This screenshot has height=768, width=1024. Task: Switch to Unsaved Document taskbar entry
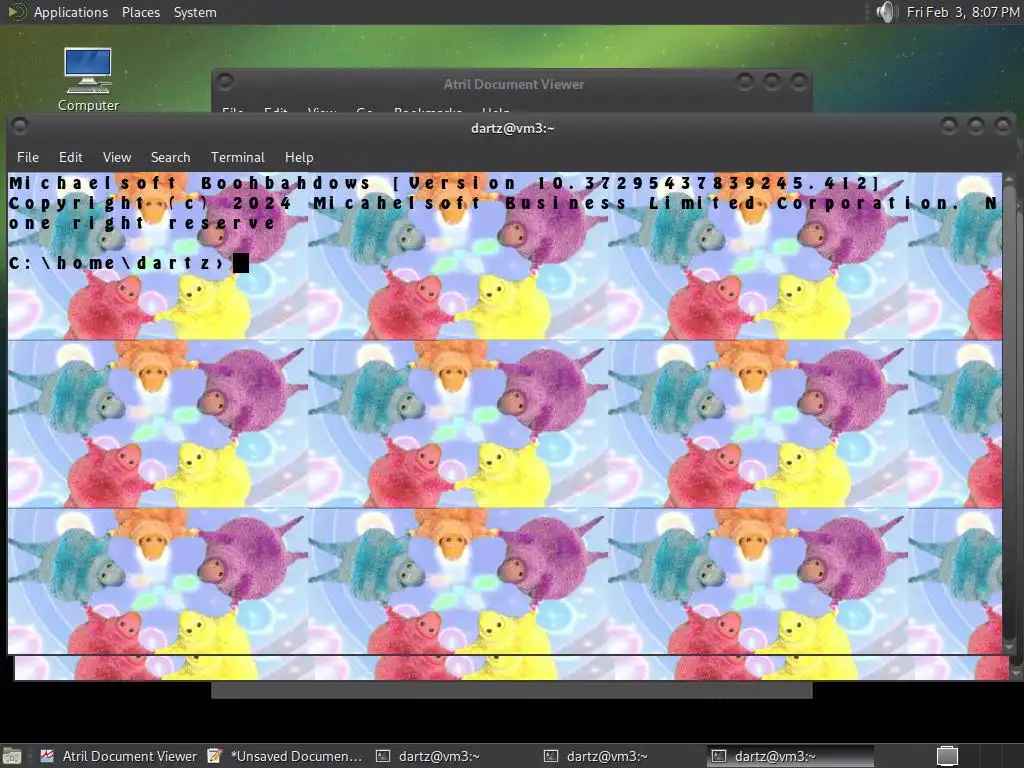[x=285, y=756]
